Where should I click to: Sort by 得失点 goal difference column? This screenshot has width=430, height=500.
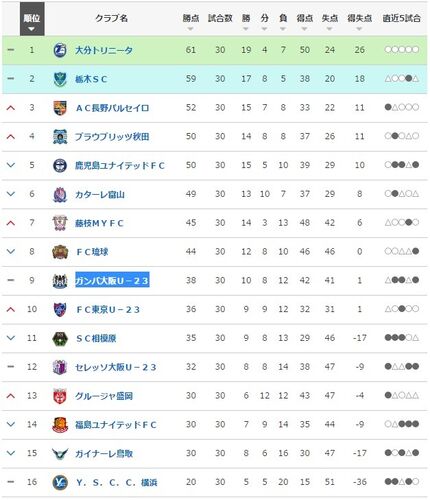tap(359, 22)
